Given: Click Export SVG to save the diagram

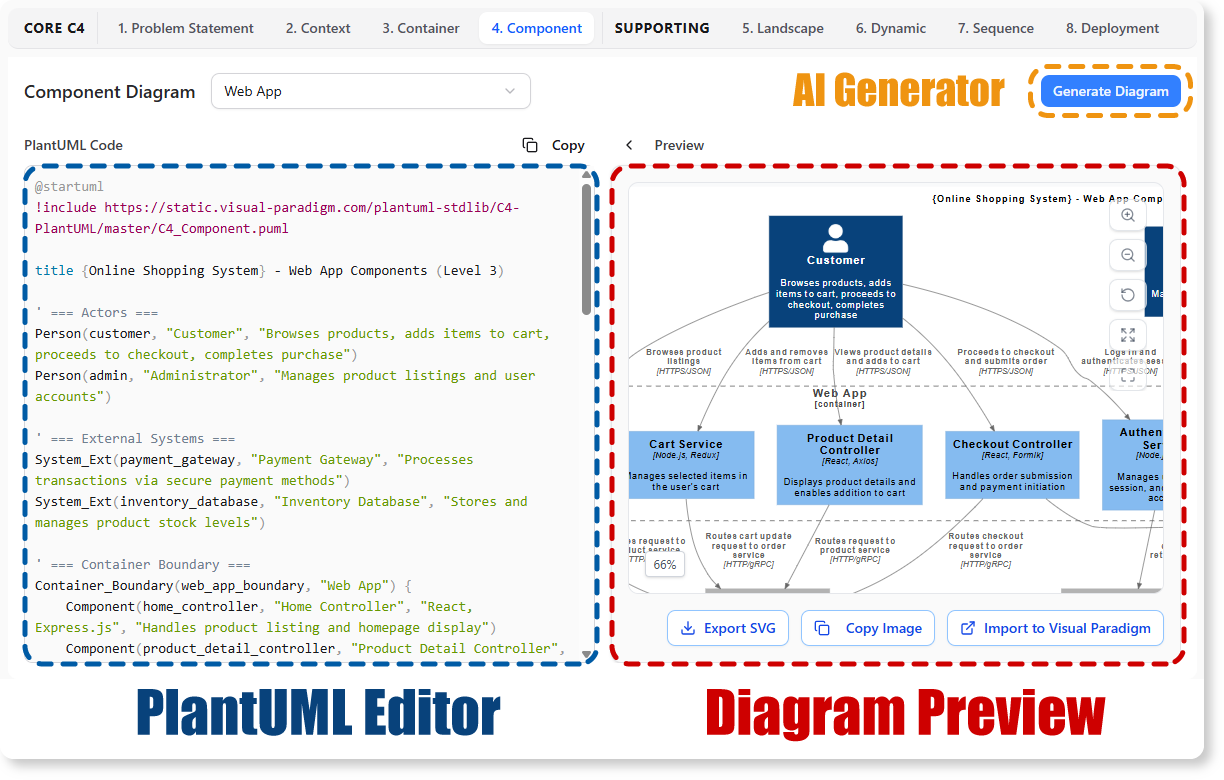Looking at the screenshot, I should coord(728,628).
